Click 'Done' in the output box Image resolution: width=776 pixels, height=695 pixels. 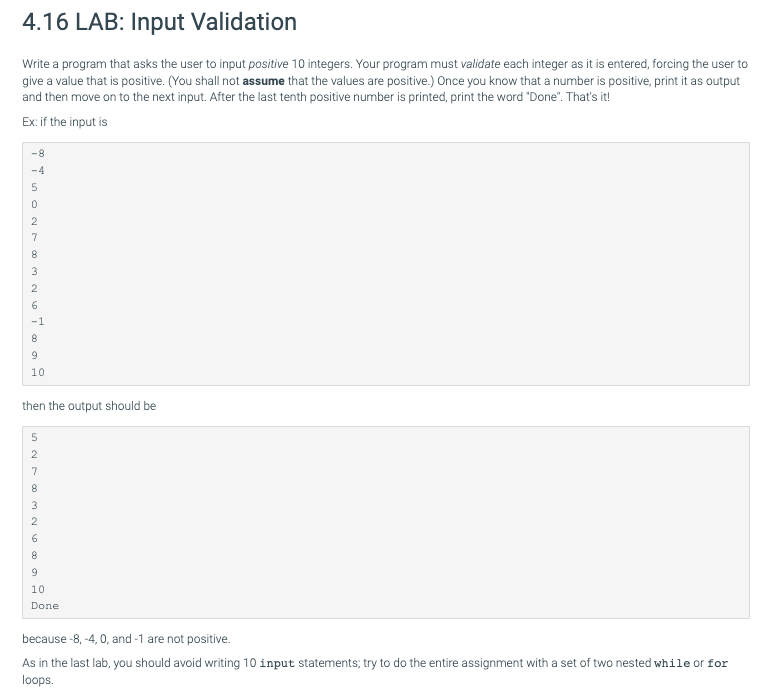tap(45, 605)
